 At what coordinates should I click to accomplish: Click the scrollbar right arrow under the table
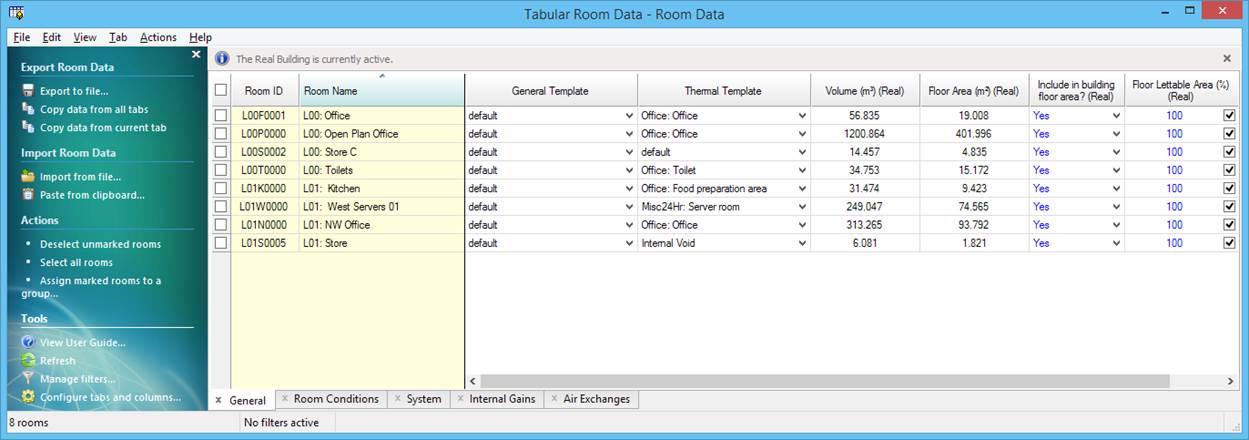click(1230, 381)
